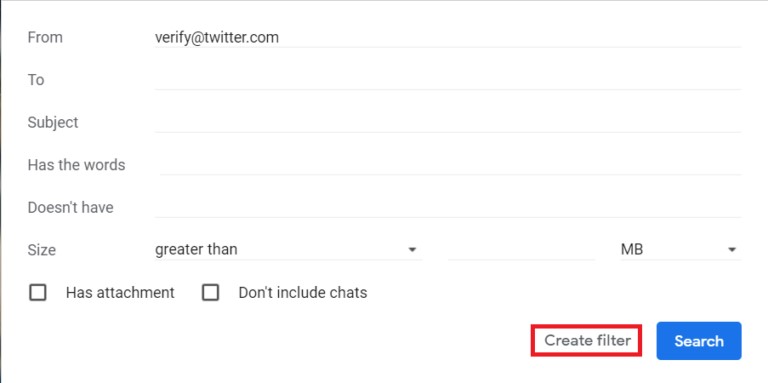Click the 'Has attachment' label text

point(120,293)
